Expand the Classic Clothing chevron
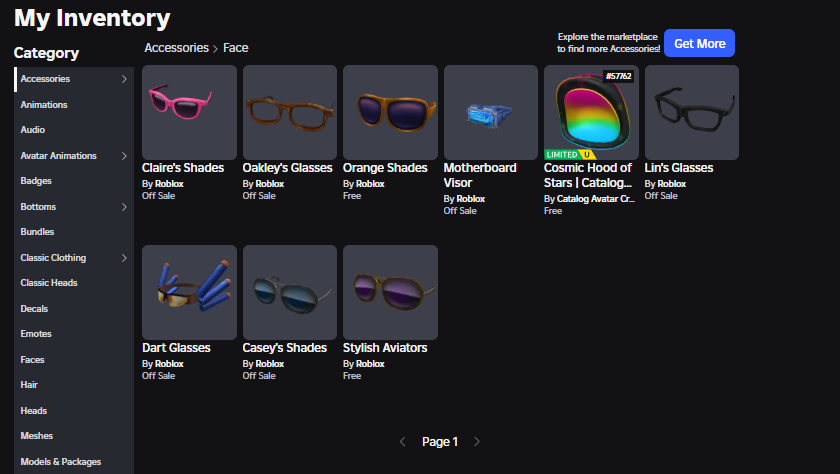 (x=124, y=258)
